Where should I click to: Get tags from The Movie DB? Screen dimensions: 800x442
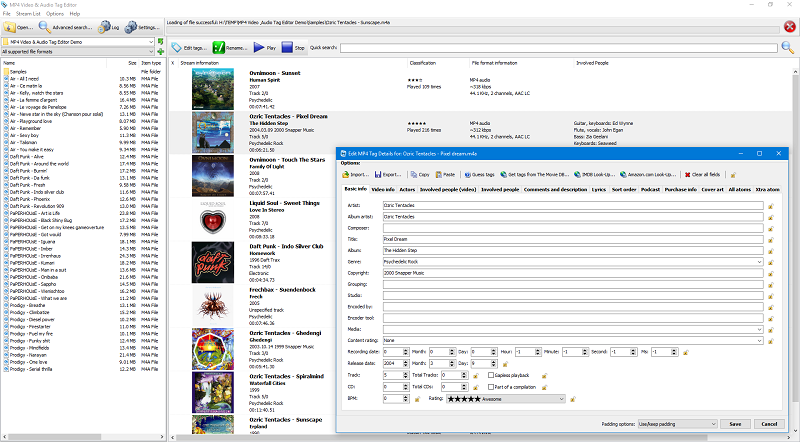534,175
